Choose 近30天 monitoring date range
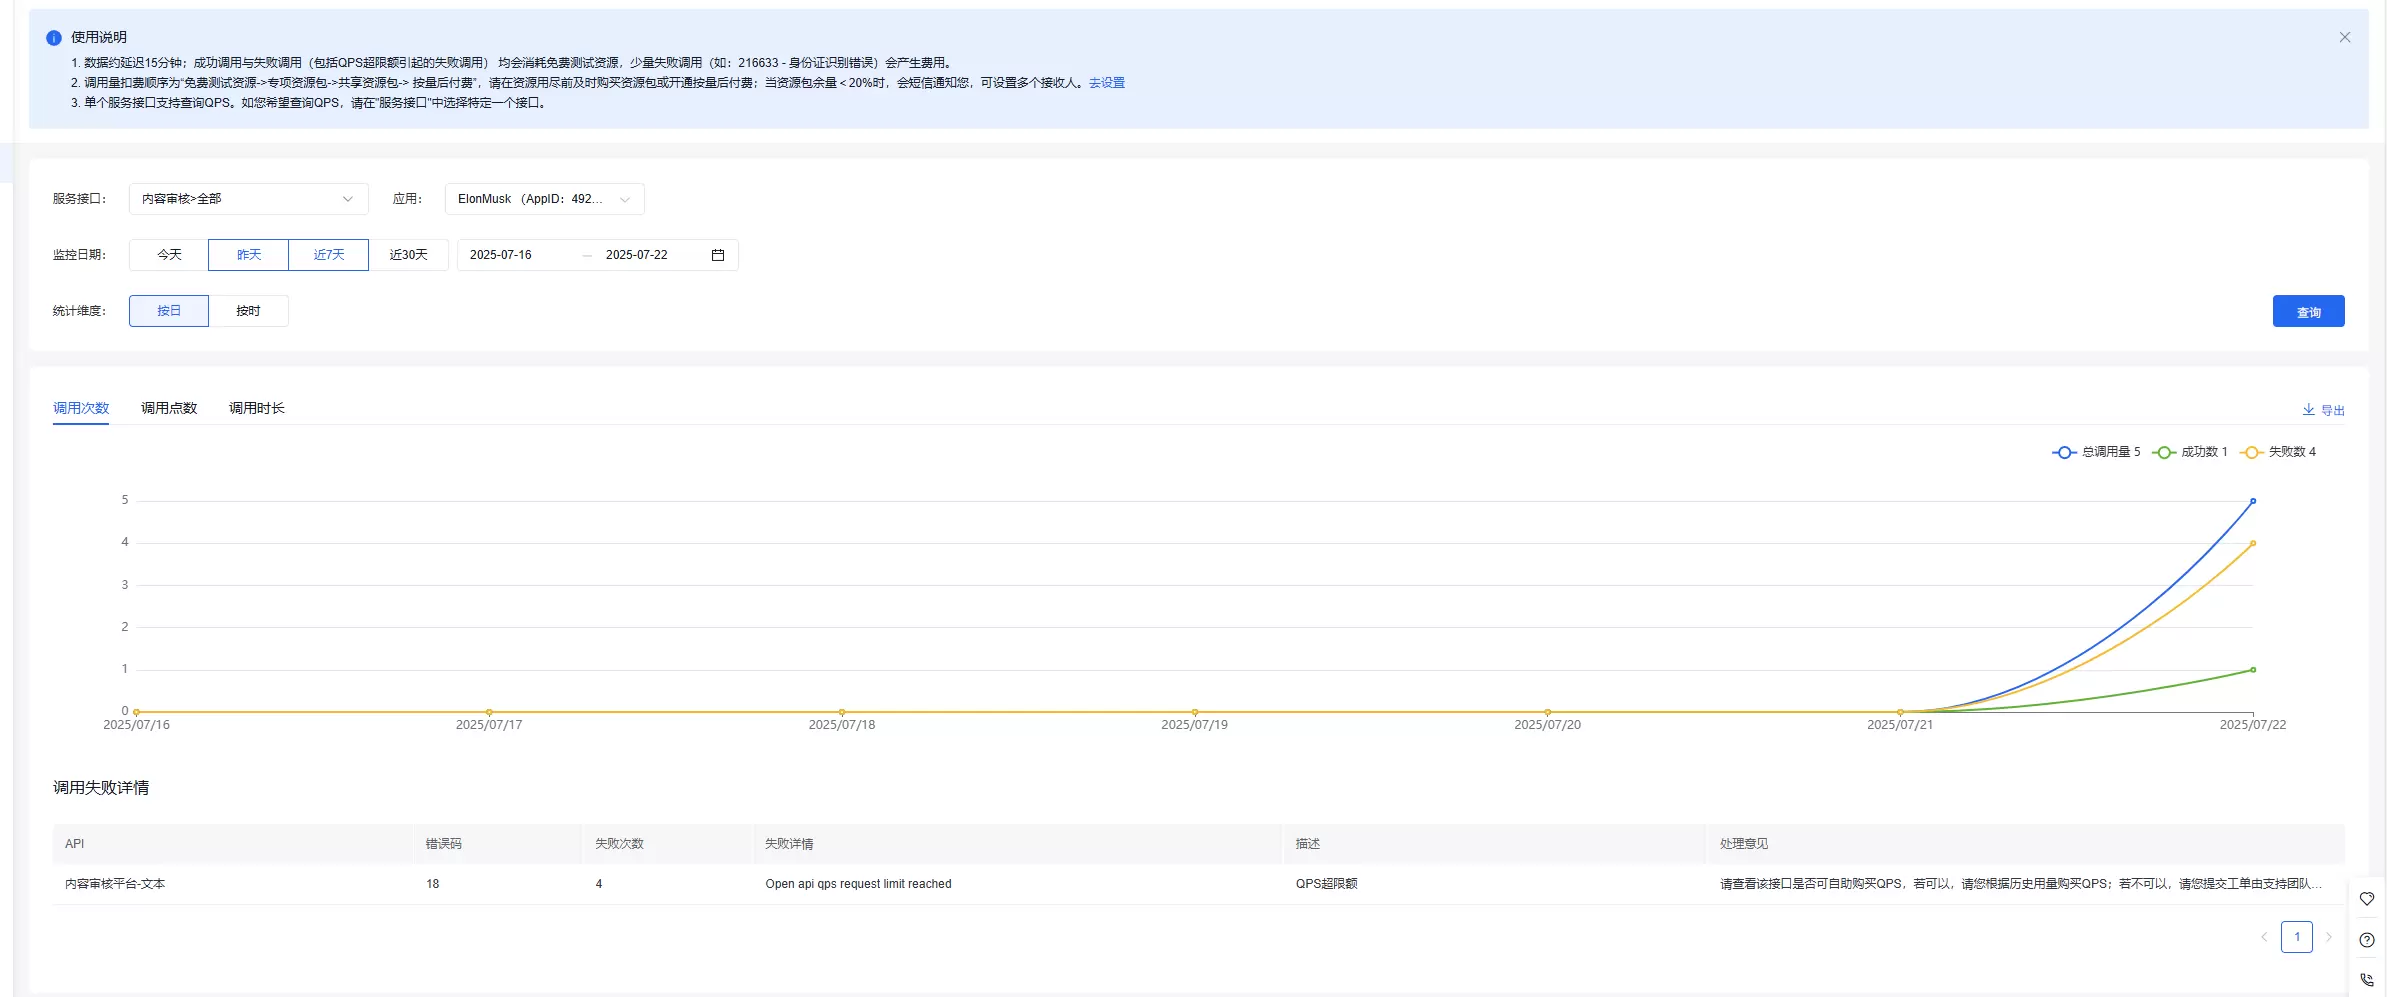The height and width of the screenshot is (997, 2387). (408, 255)
